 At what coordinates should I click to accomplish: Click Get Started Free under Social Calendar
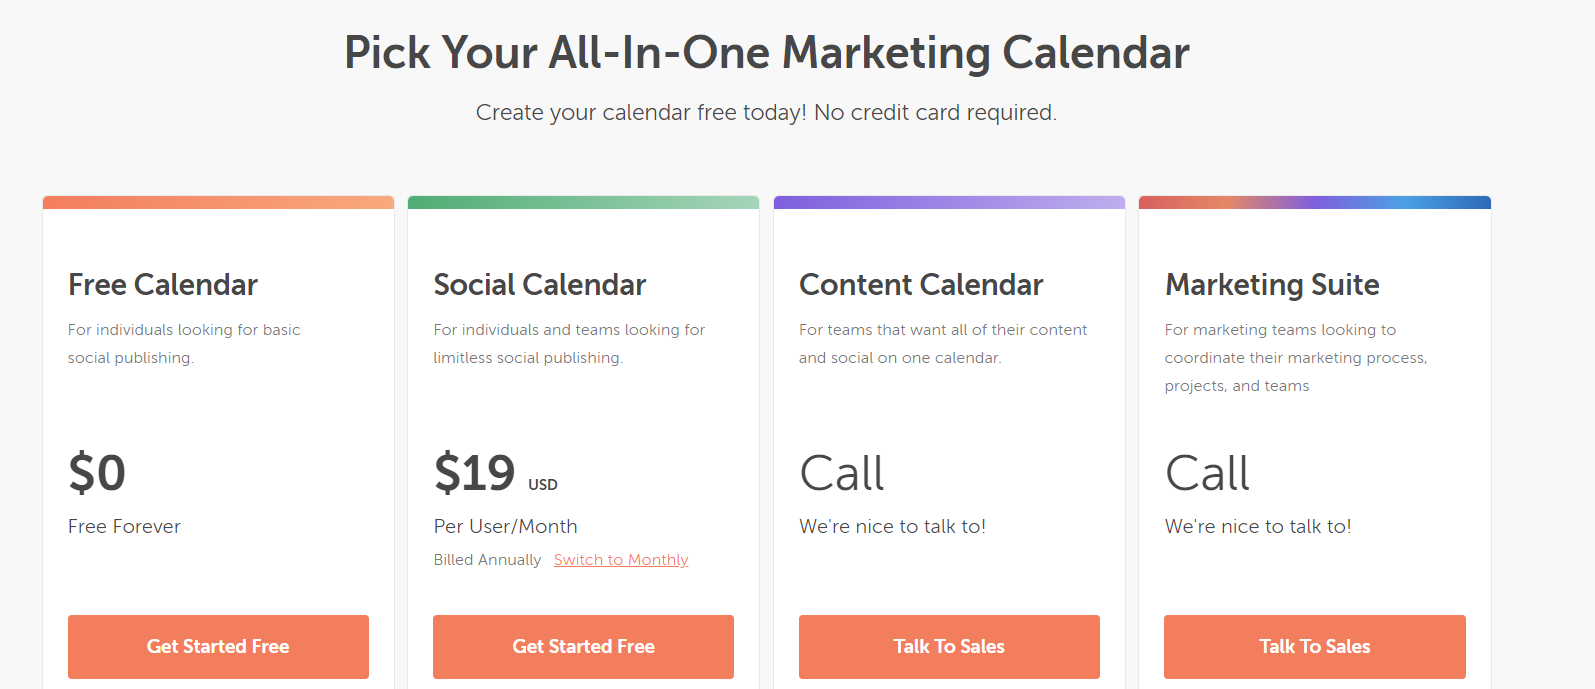click(x=583, y=647)
